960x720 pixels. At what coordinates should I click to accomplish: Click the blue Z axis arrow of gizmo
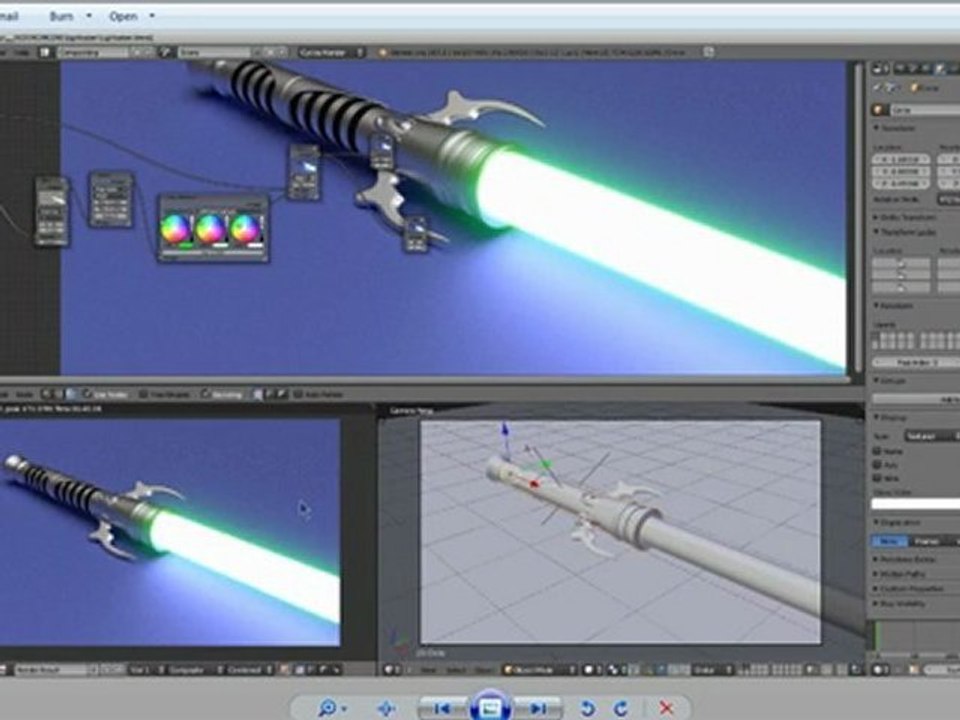505,429
